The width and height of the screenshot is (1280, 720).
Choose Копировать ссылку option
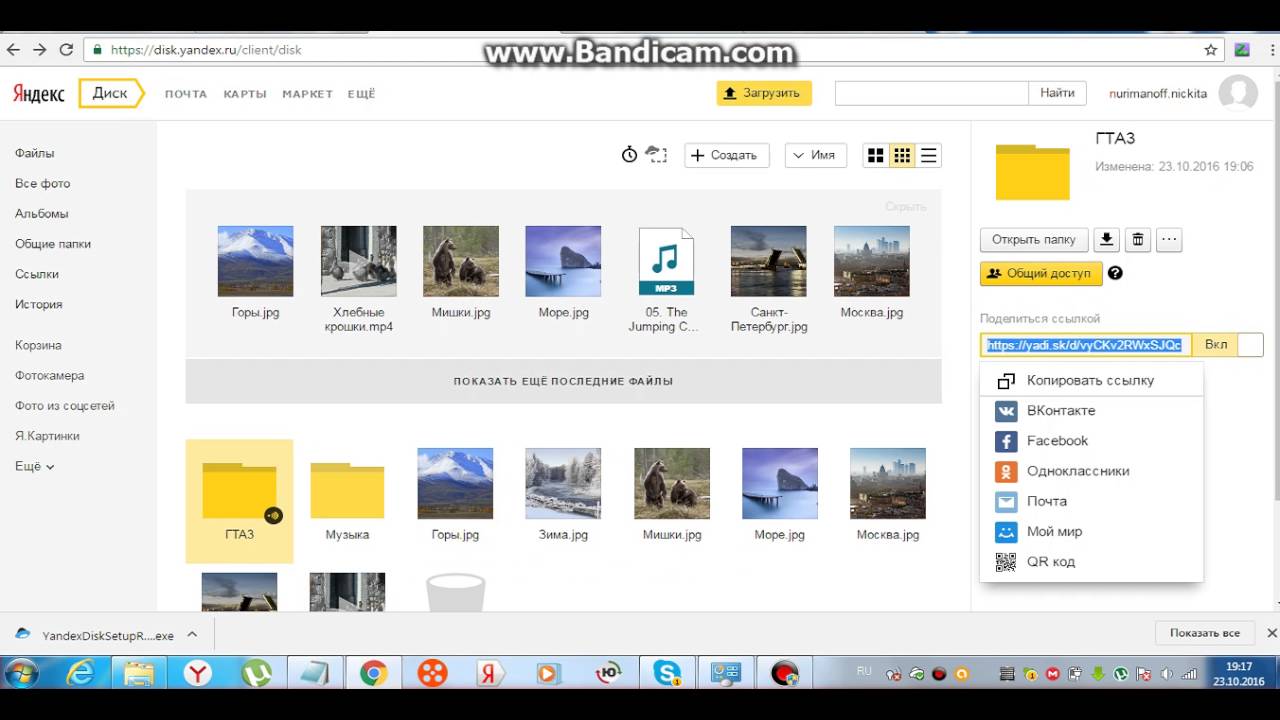[x=1091, y=380]
